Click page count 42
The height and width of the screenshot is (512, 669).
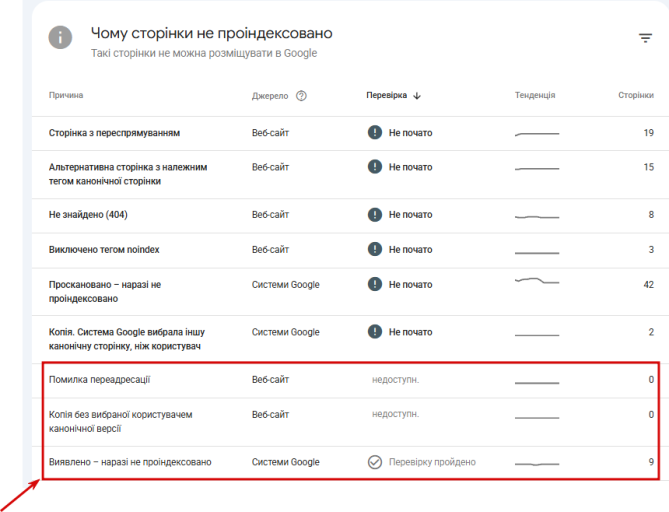click(x=649, y=285)
